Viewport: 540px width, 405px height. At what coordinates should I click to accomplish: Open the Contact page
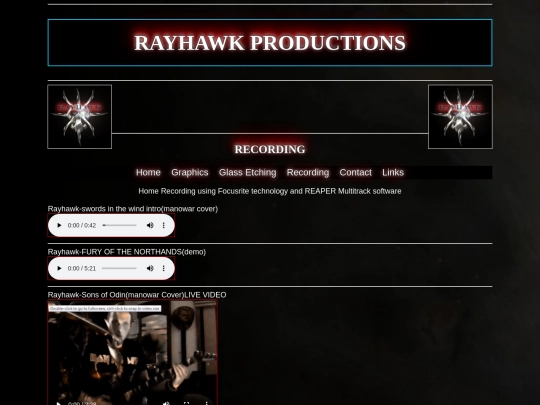click(355, 173)
